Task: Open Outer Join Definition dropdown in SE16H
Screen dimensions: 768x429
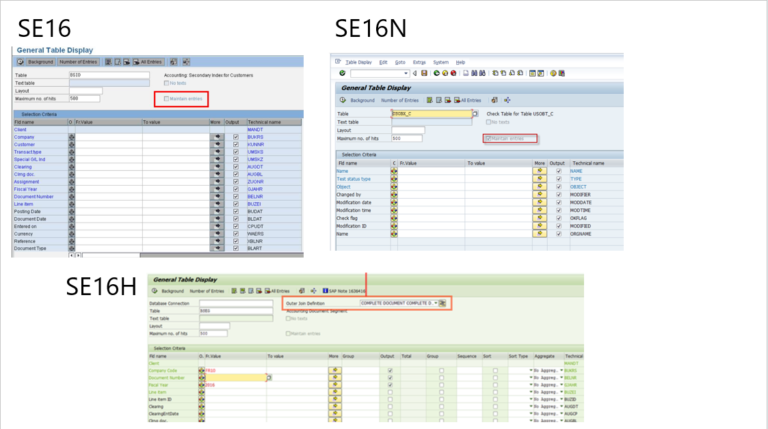Action: 435,303
